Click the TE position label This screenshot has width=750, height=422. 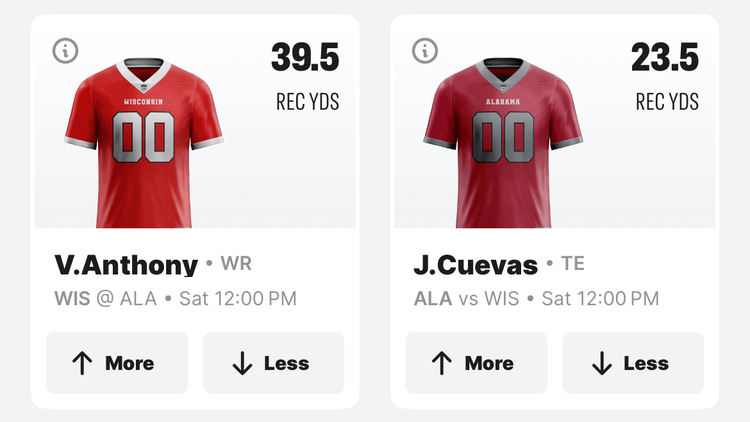click(573, 264)
